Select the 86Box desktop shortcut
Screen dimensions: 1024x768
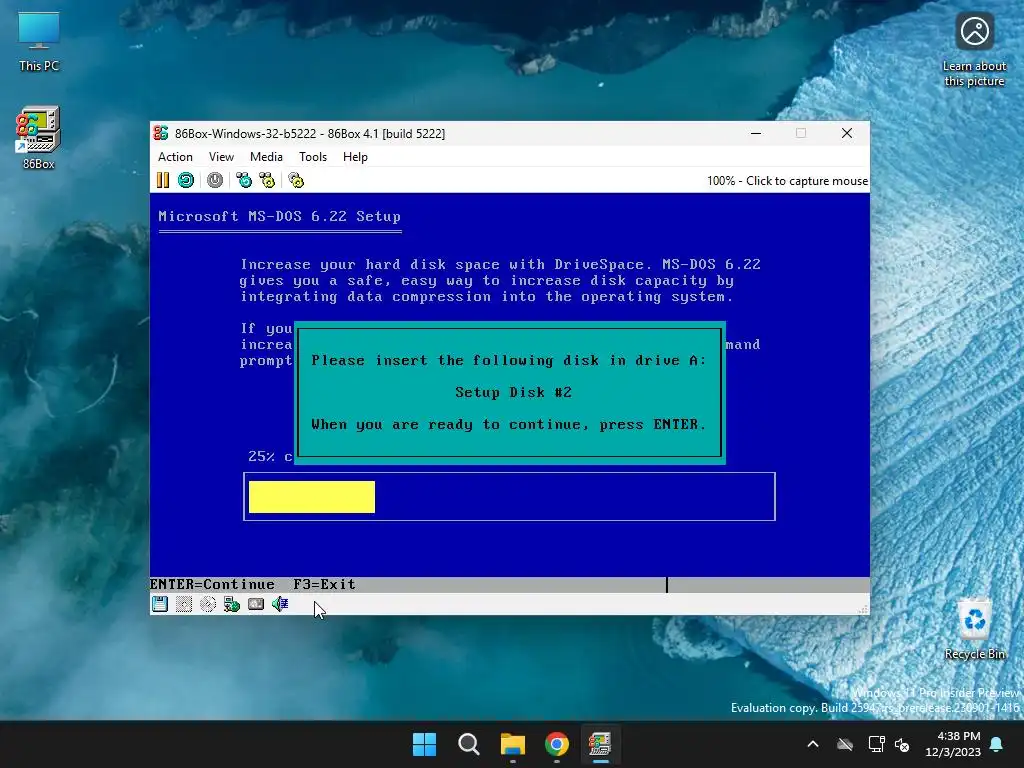click(39, 138)
